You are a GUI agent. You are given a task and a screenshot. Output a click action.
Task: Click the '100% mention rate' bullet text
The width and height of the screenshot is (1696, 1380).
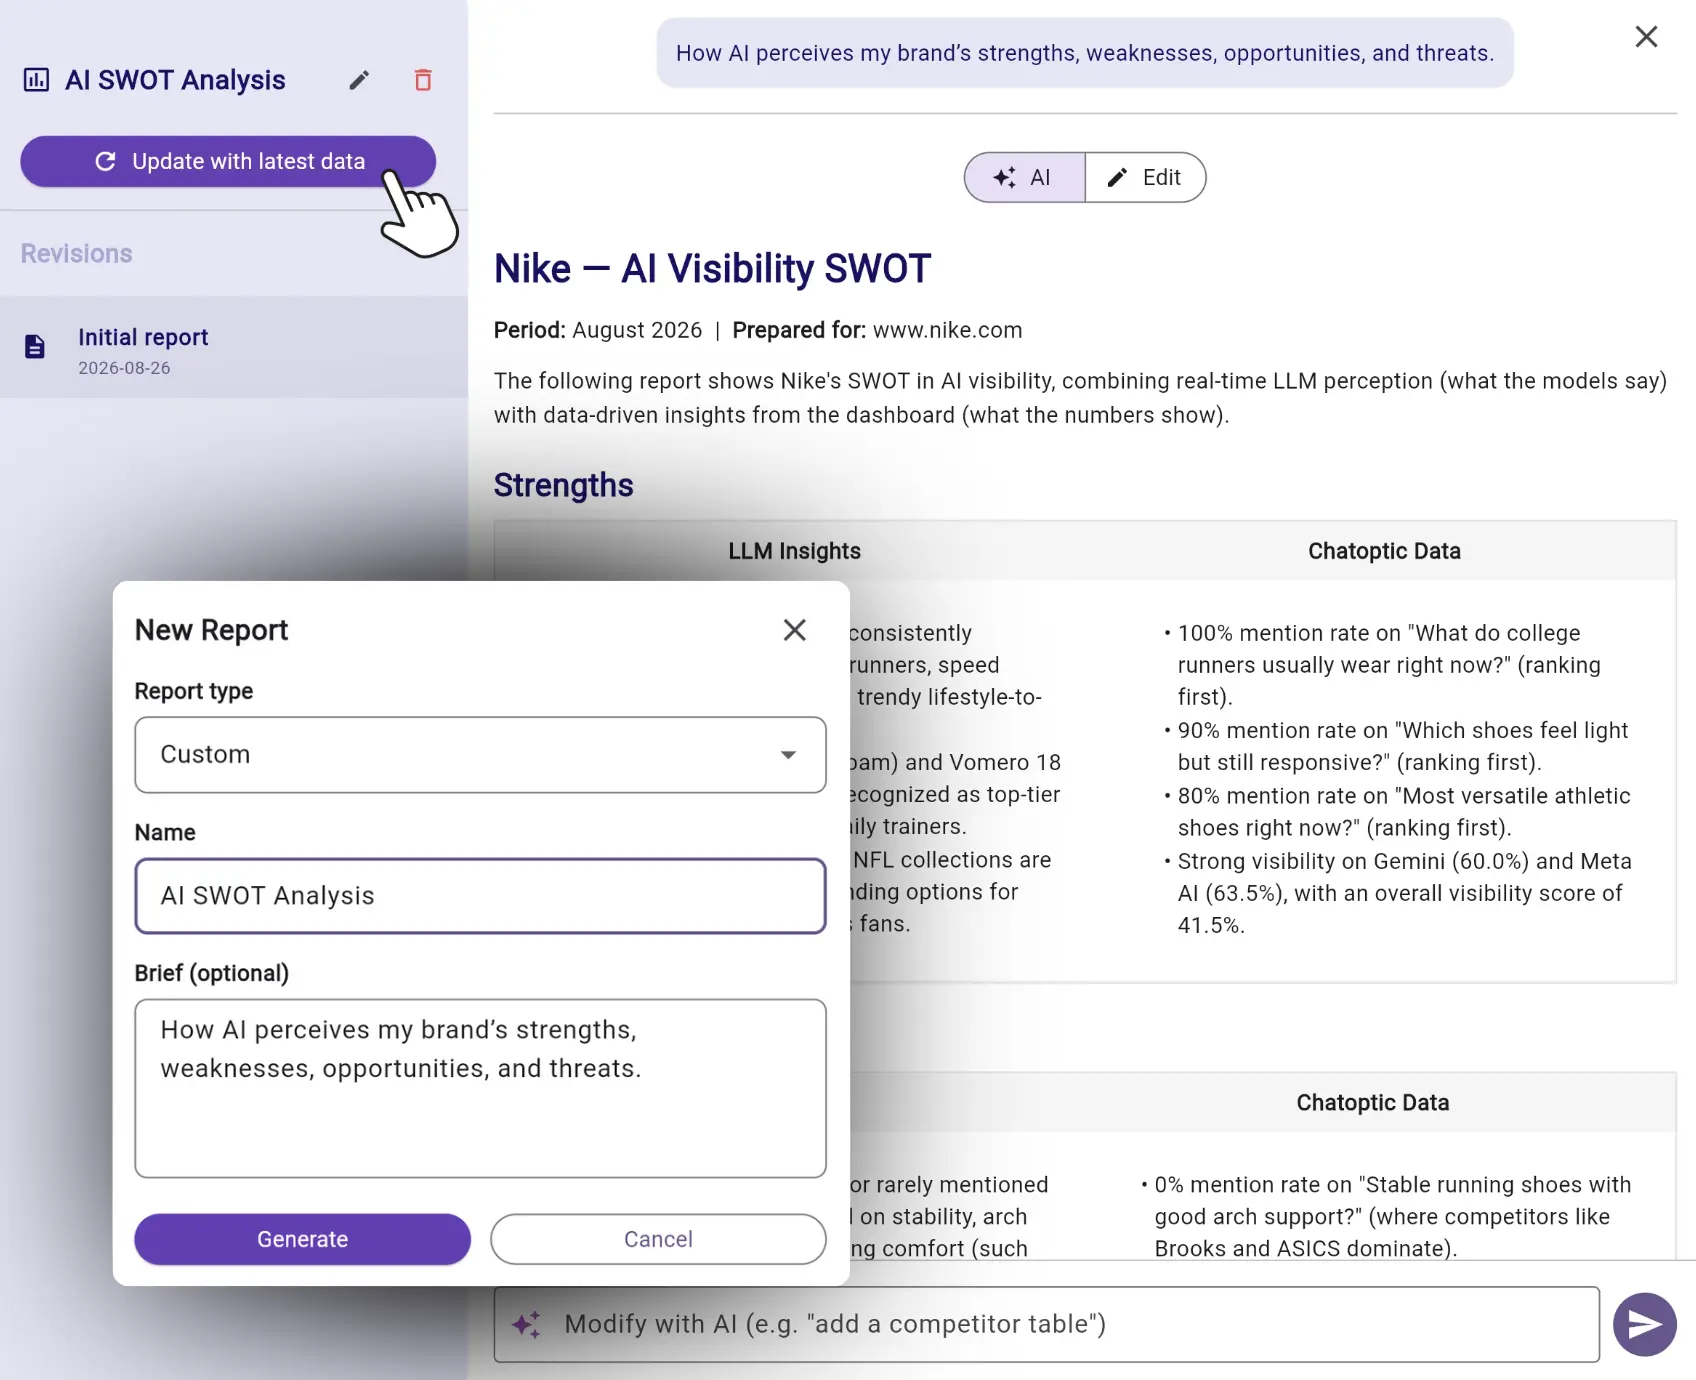point(1390,665)
